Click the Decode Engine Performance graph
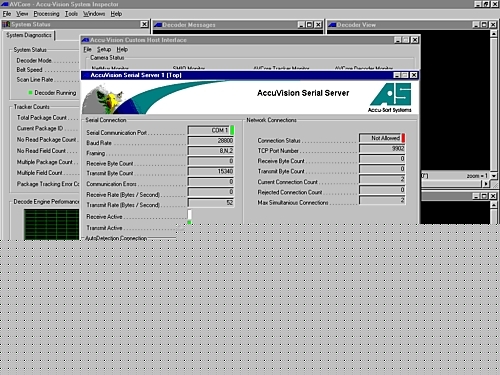The height and width of the screenshot is (375, 500). coord(52,224)
